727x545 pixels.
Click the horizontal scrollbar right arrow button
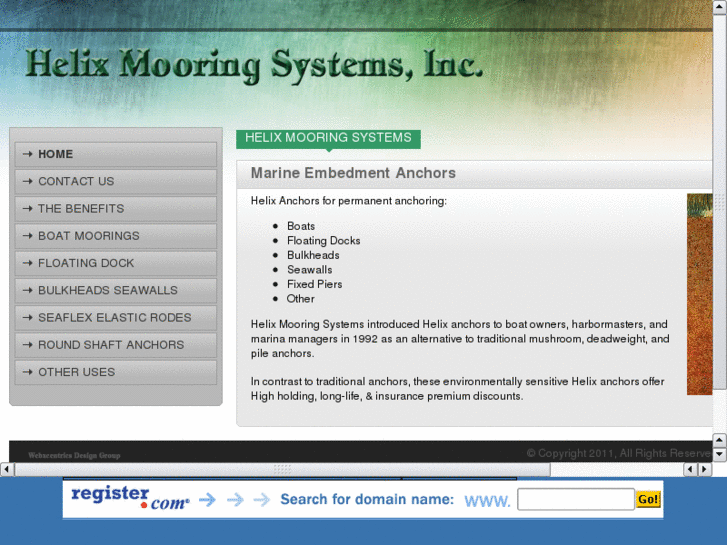(x=705, y=469)
